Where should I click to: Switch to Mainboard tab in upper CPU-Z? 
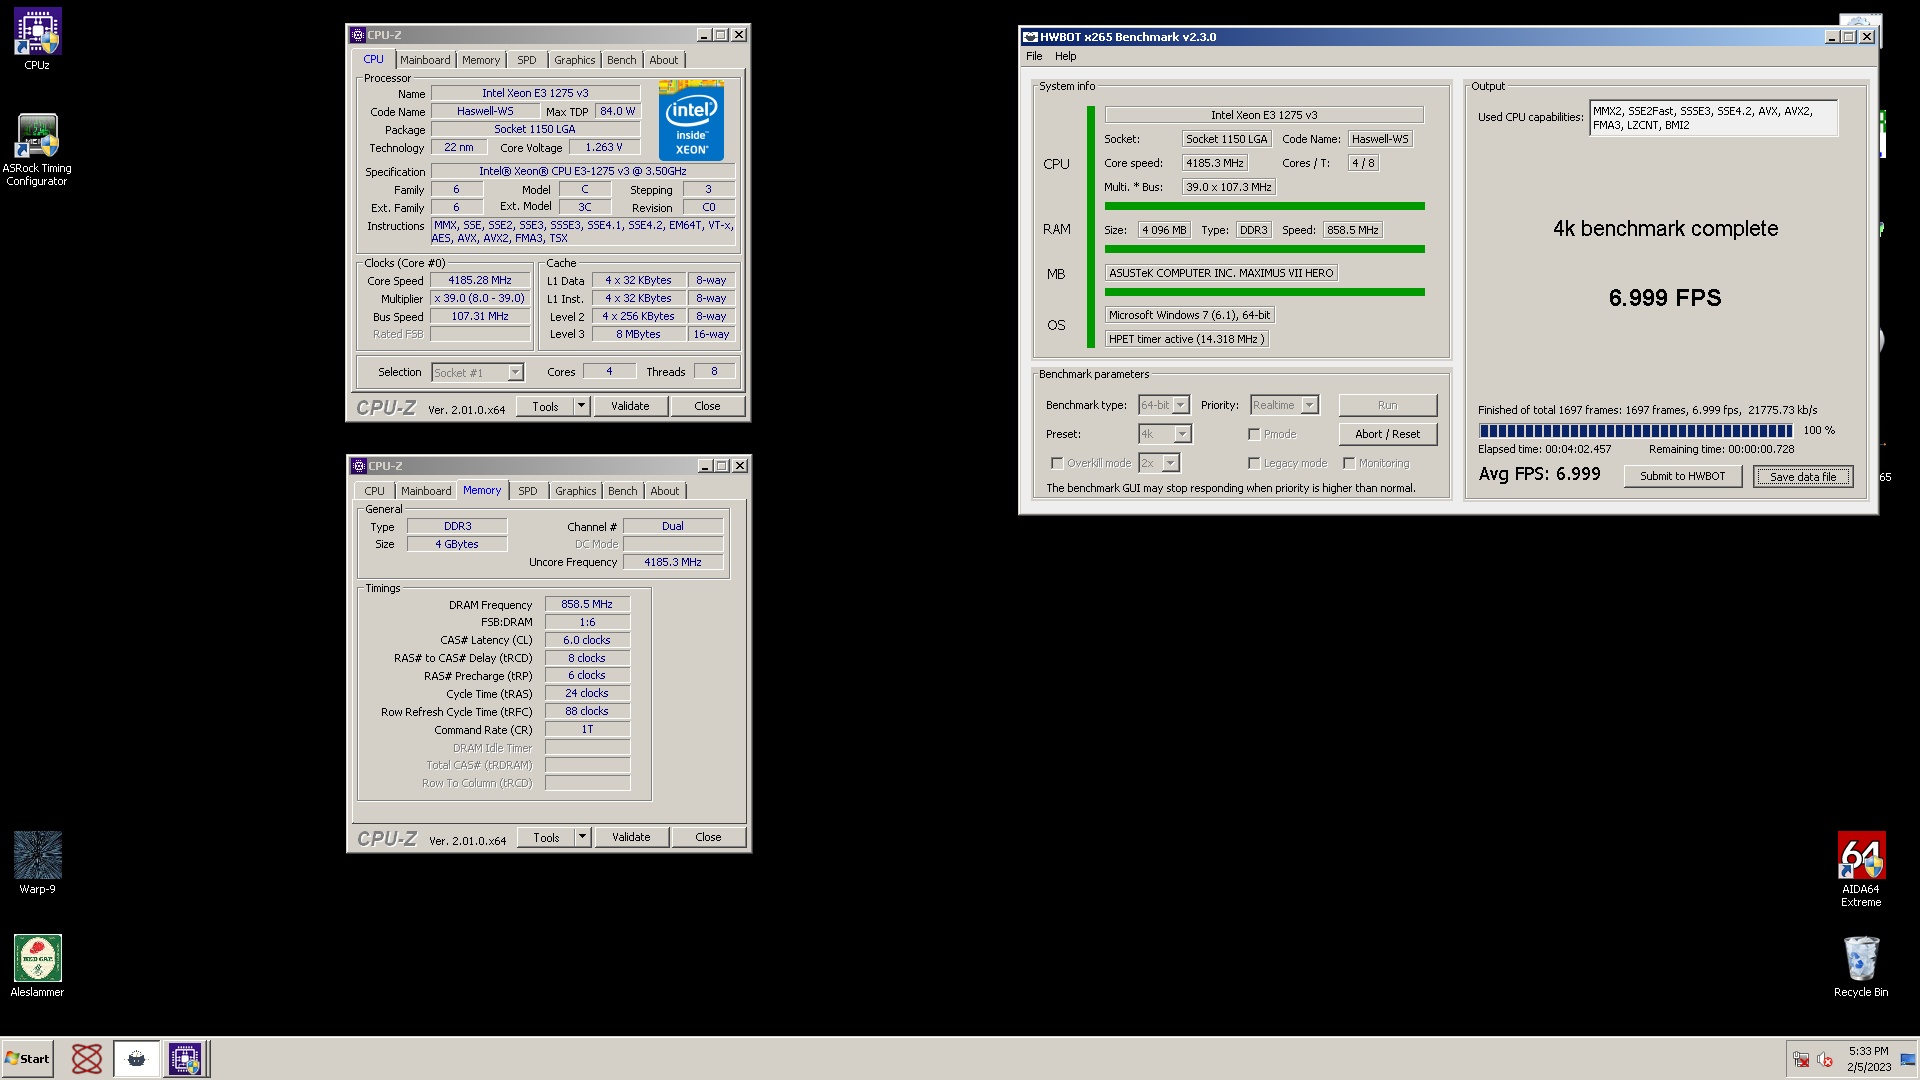click(x=425, y=60)
